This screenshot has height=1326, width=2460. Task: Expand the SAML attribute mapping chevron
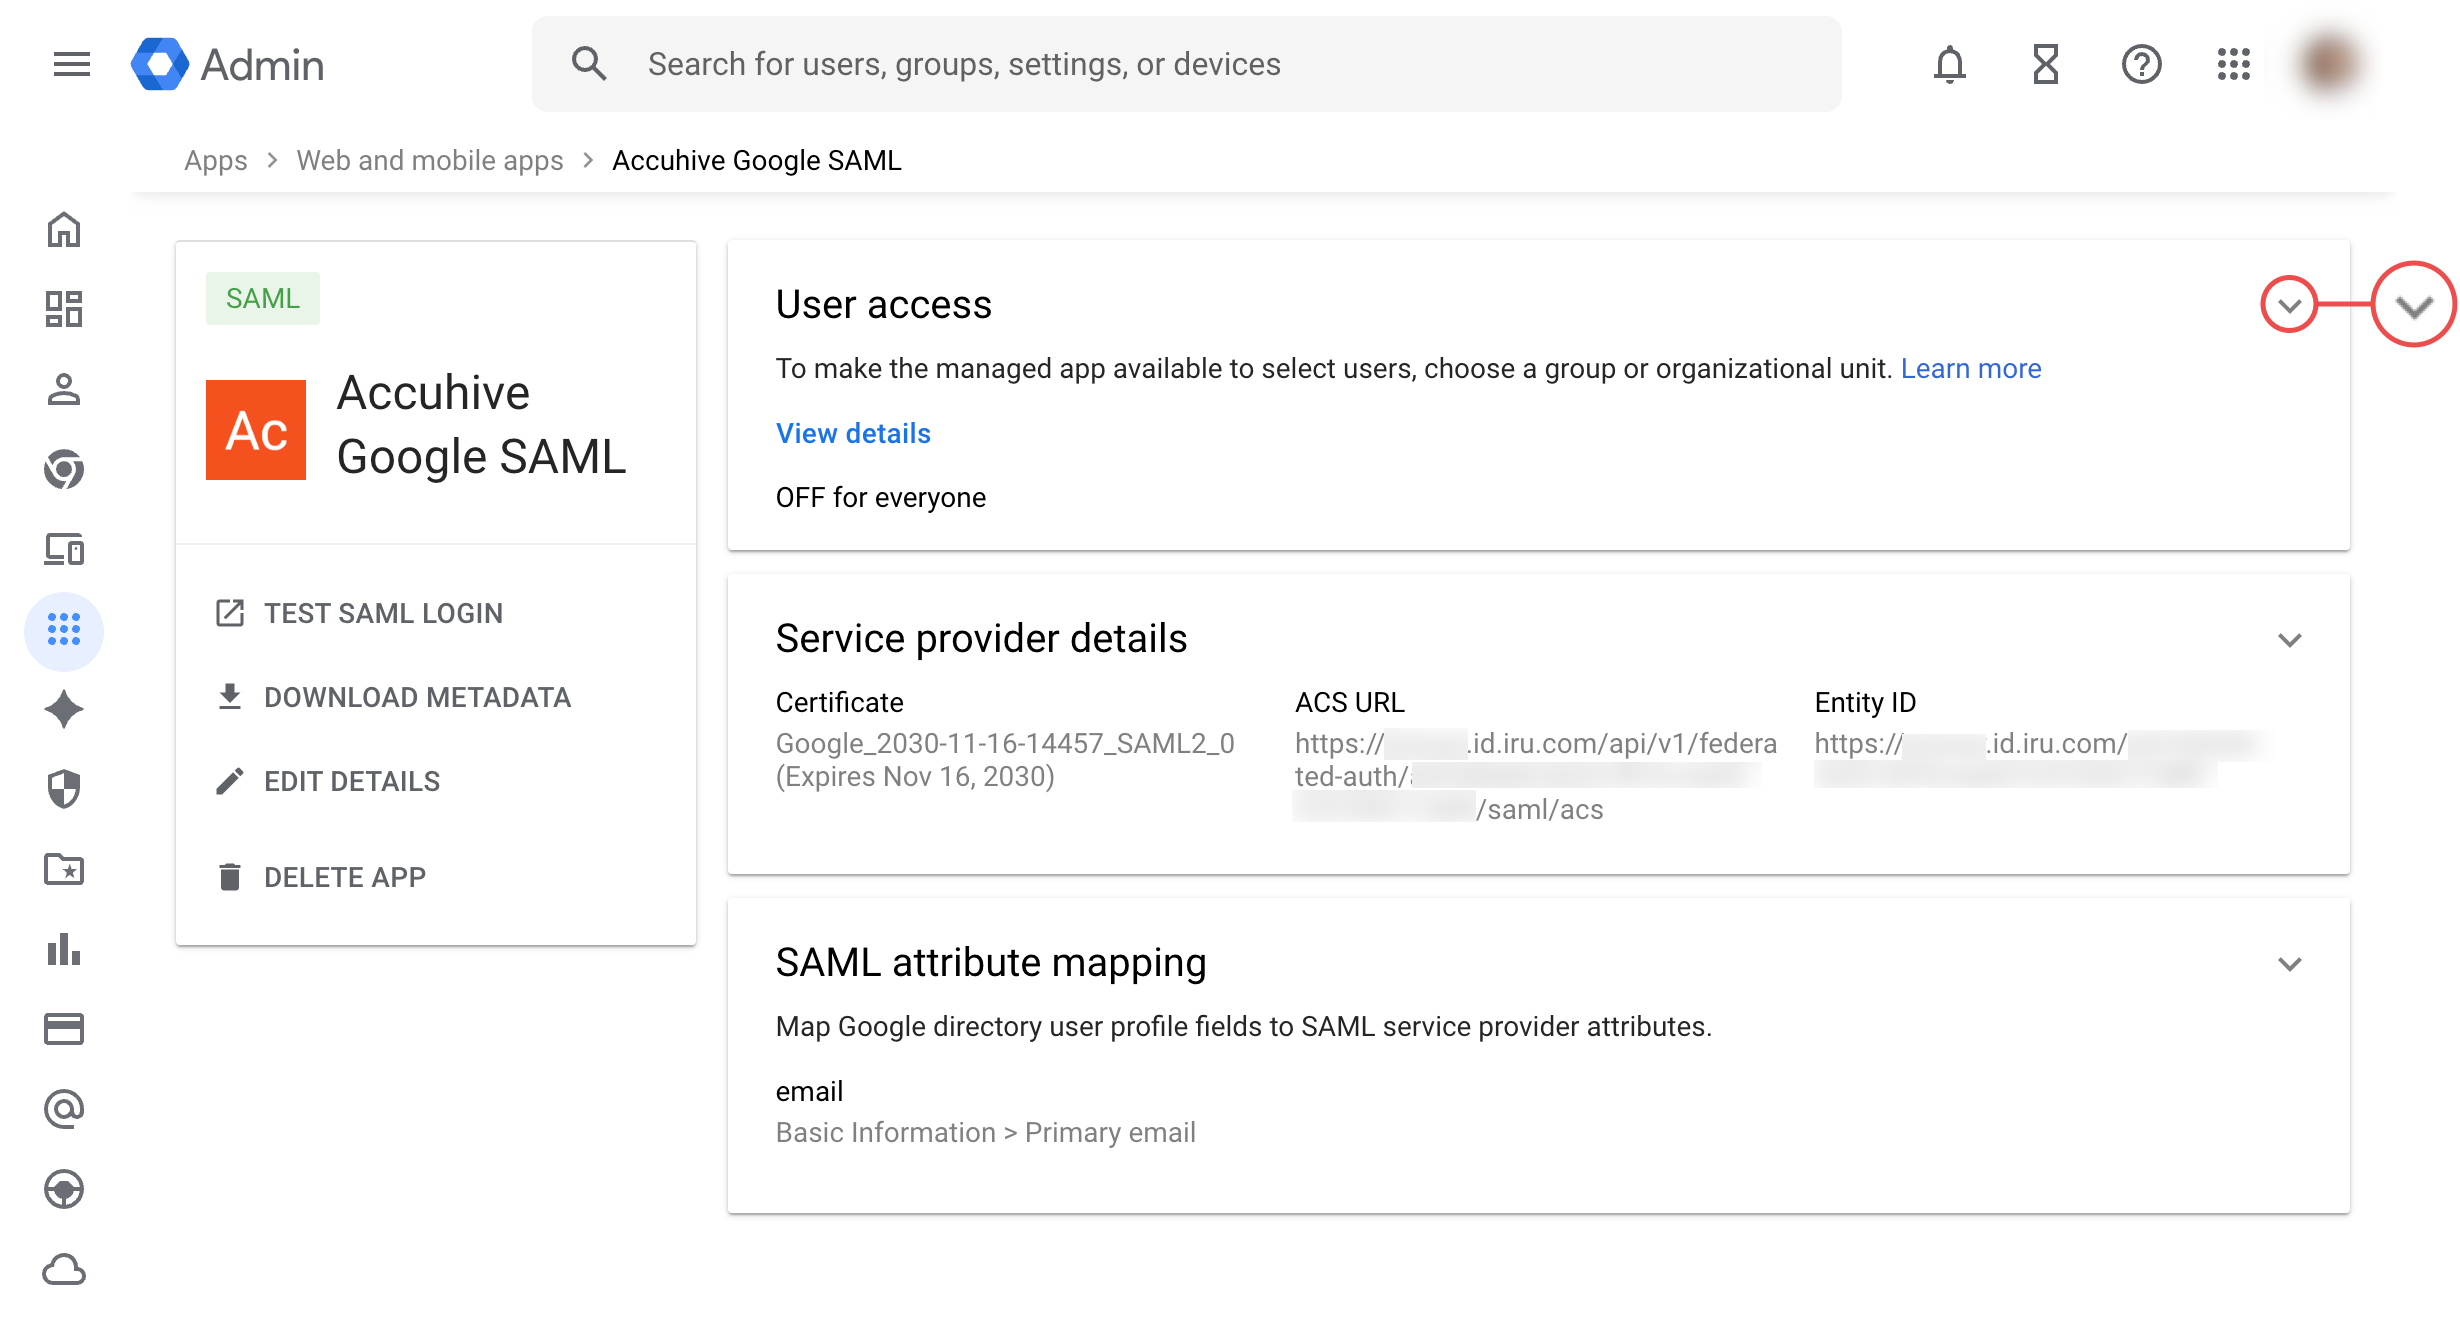tap(2289, 964)
